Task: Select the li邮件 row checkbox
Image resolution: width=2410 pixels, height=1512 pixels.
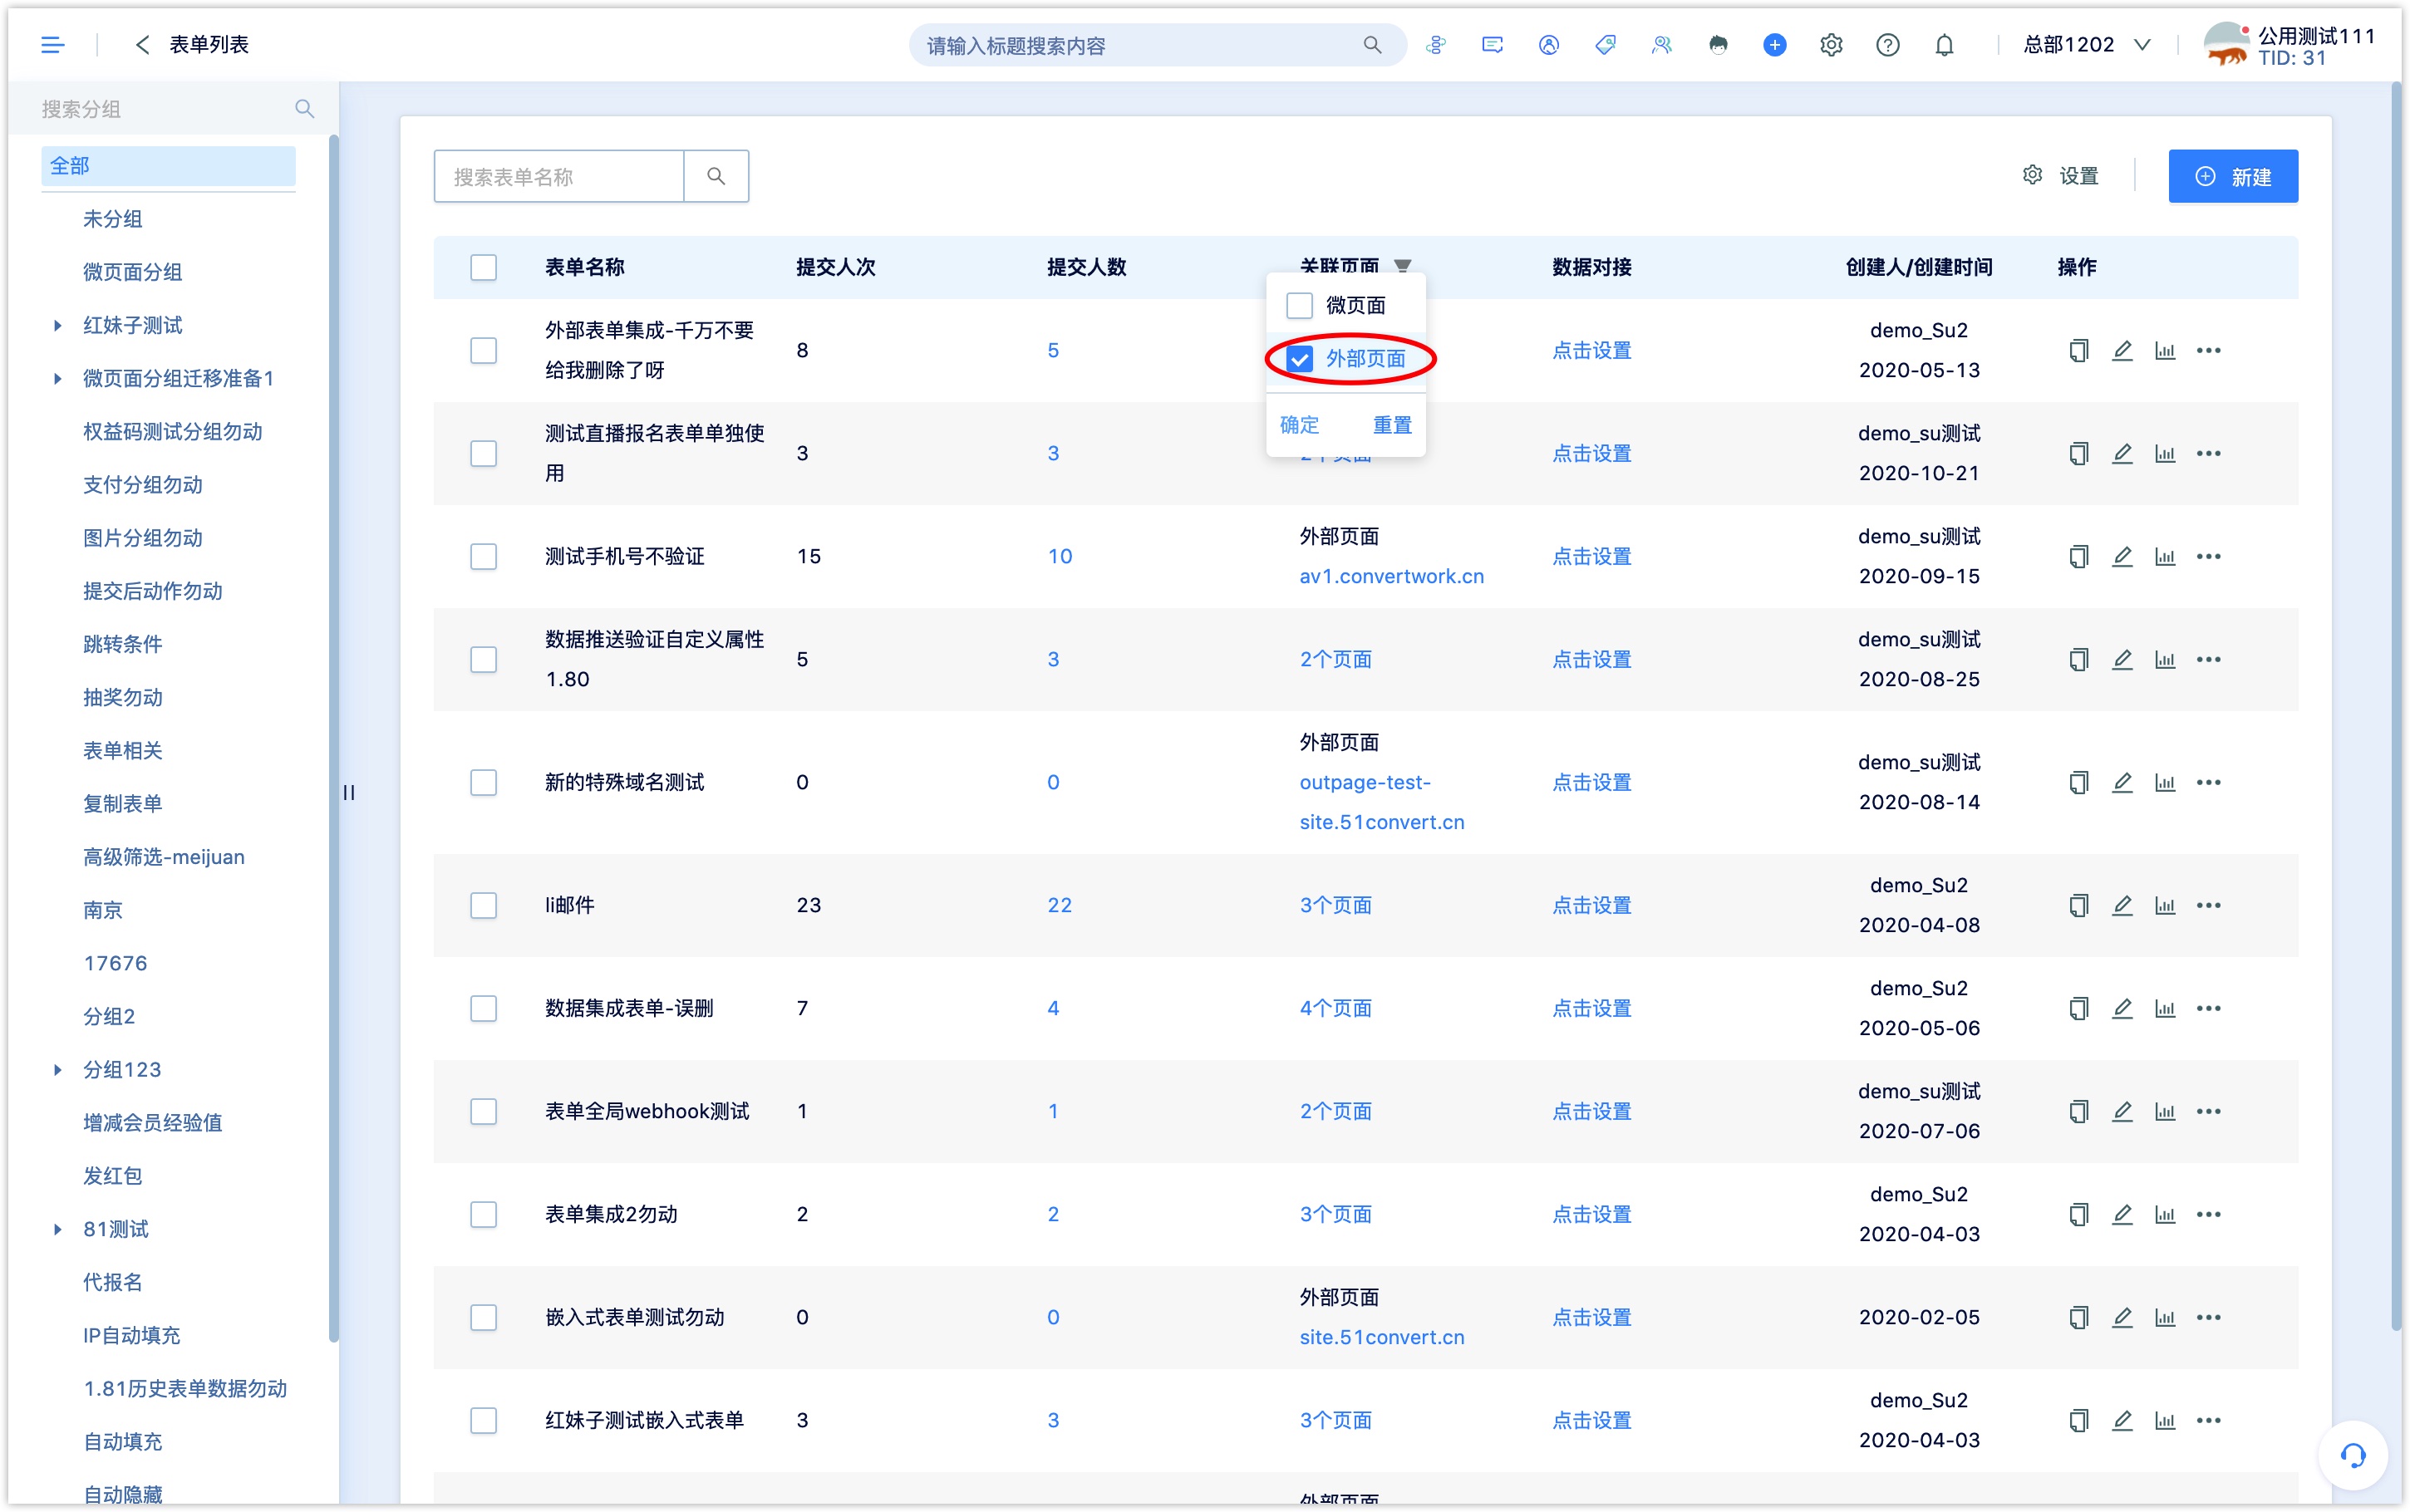Action: (483, 905)
